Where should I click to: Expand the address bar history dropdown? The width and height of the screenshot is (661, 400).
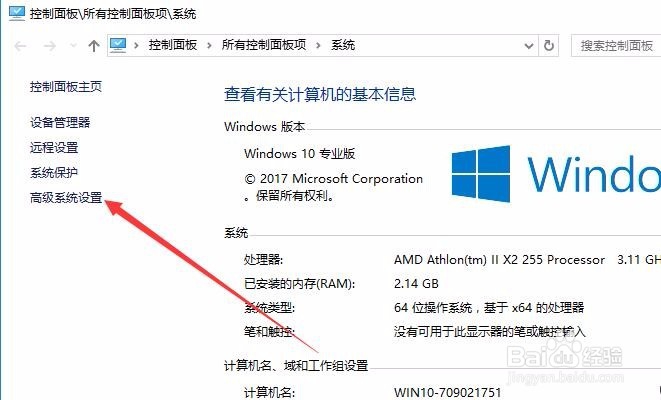click(x=529, y=46)
